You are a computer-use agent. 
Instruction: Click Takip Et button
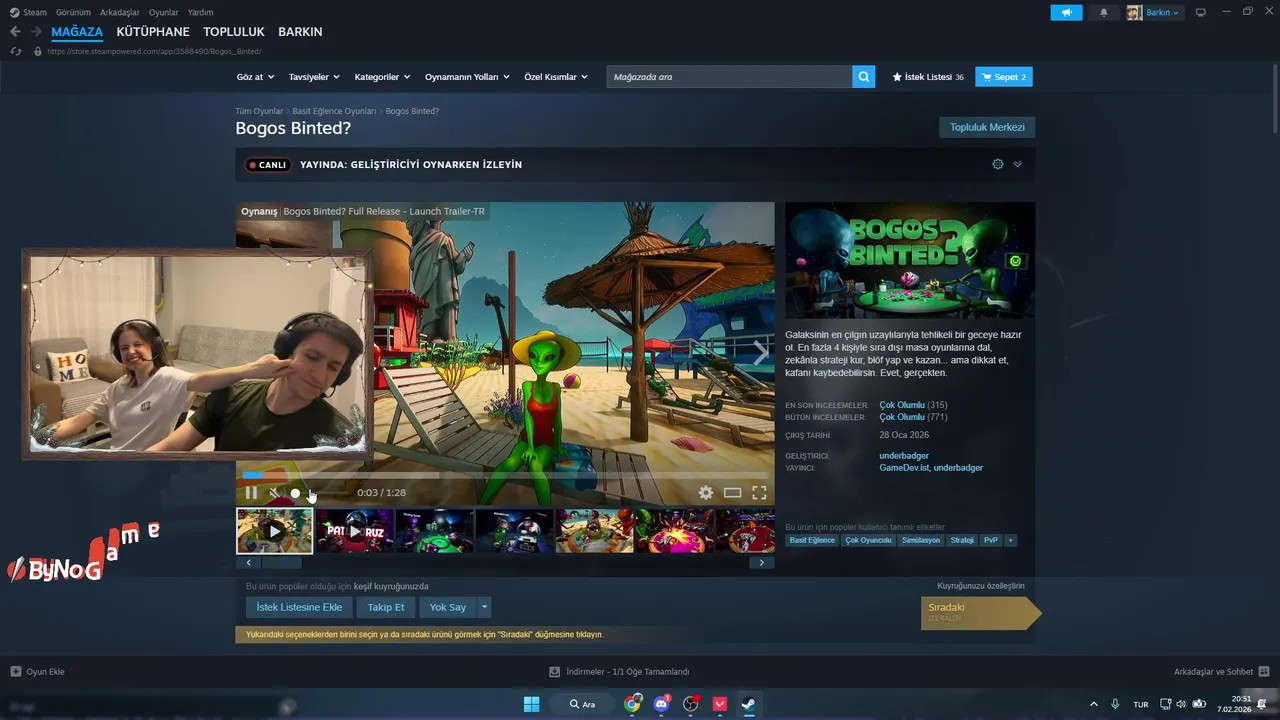(x=386, y=607)
